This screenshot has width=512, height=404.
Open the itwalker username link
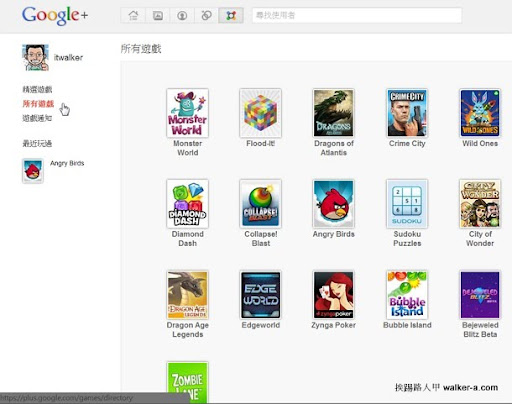68,57
